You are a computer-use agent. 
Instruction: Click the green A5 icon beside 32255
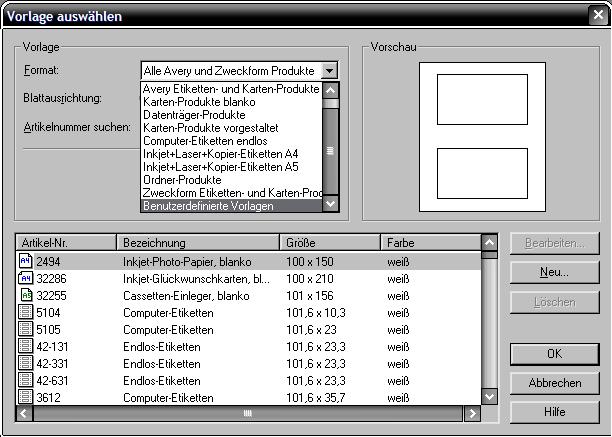[26, 295]
